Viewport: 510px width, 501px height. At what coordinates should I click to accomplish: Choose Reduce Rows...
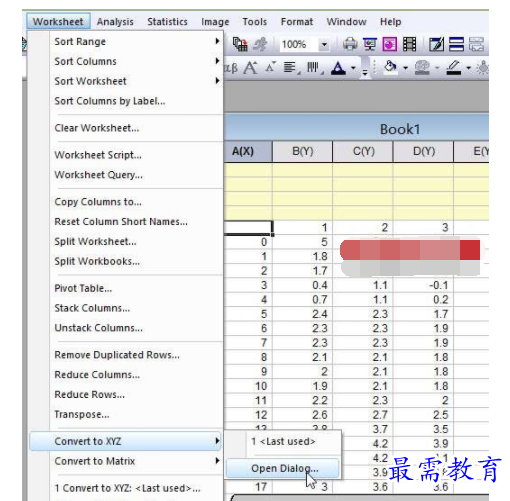89,395
